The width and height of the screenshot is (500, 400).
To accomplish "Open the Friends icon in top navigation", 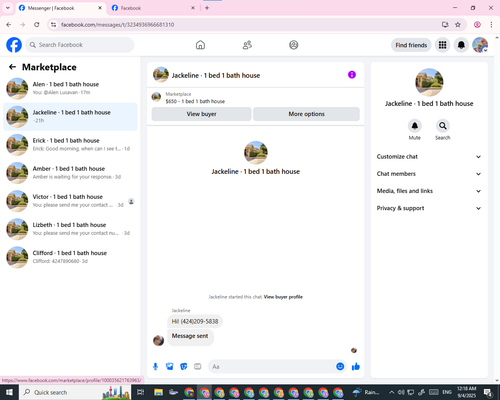I will [247, 45].
